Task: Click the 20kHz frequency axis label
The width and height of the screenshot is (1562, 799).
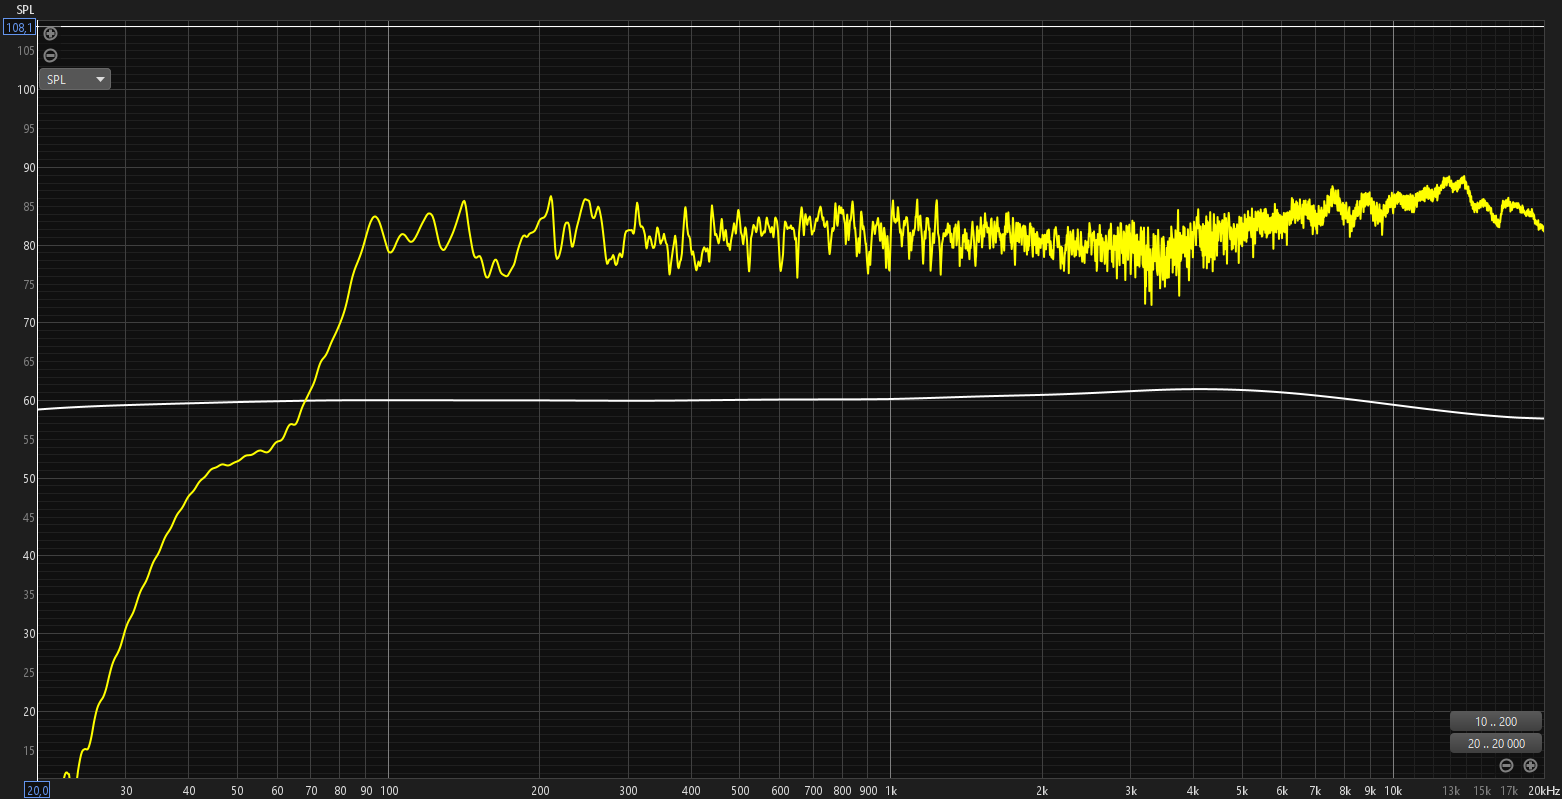Action: (x=1544, y=791)
